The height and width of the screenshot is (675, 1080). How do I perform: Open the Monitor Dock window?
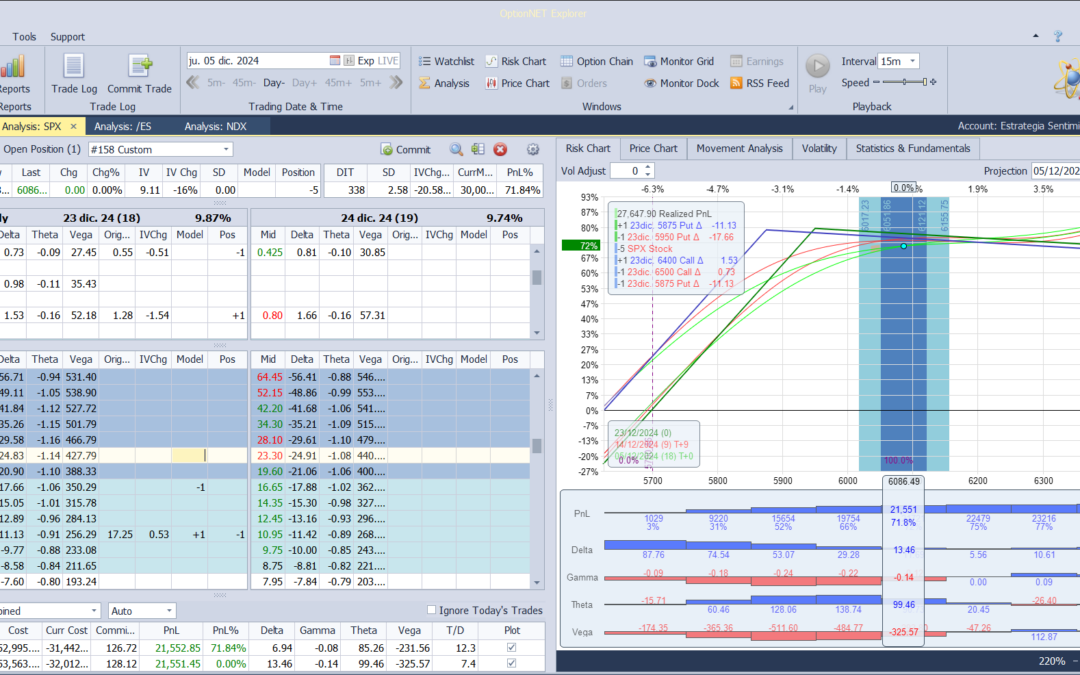[x=681, y=83]
